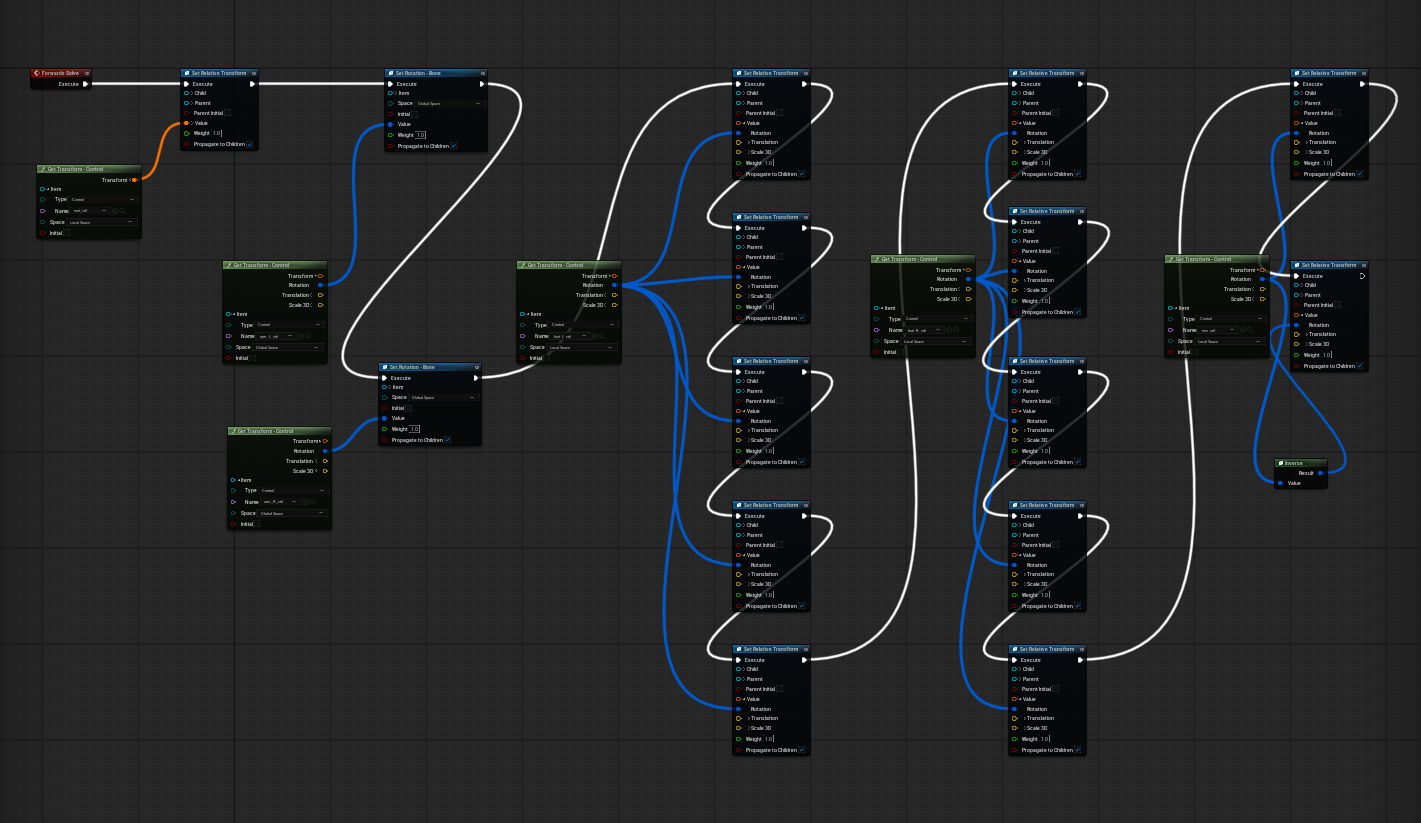Toggle Initial on Set Rotation - Bone fed by arm_R_ctrl
The image size is (1421, 823).
point(409,408)
